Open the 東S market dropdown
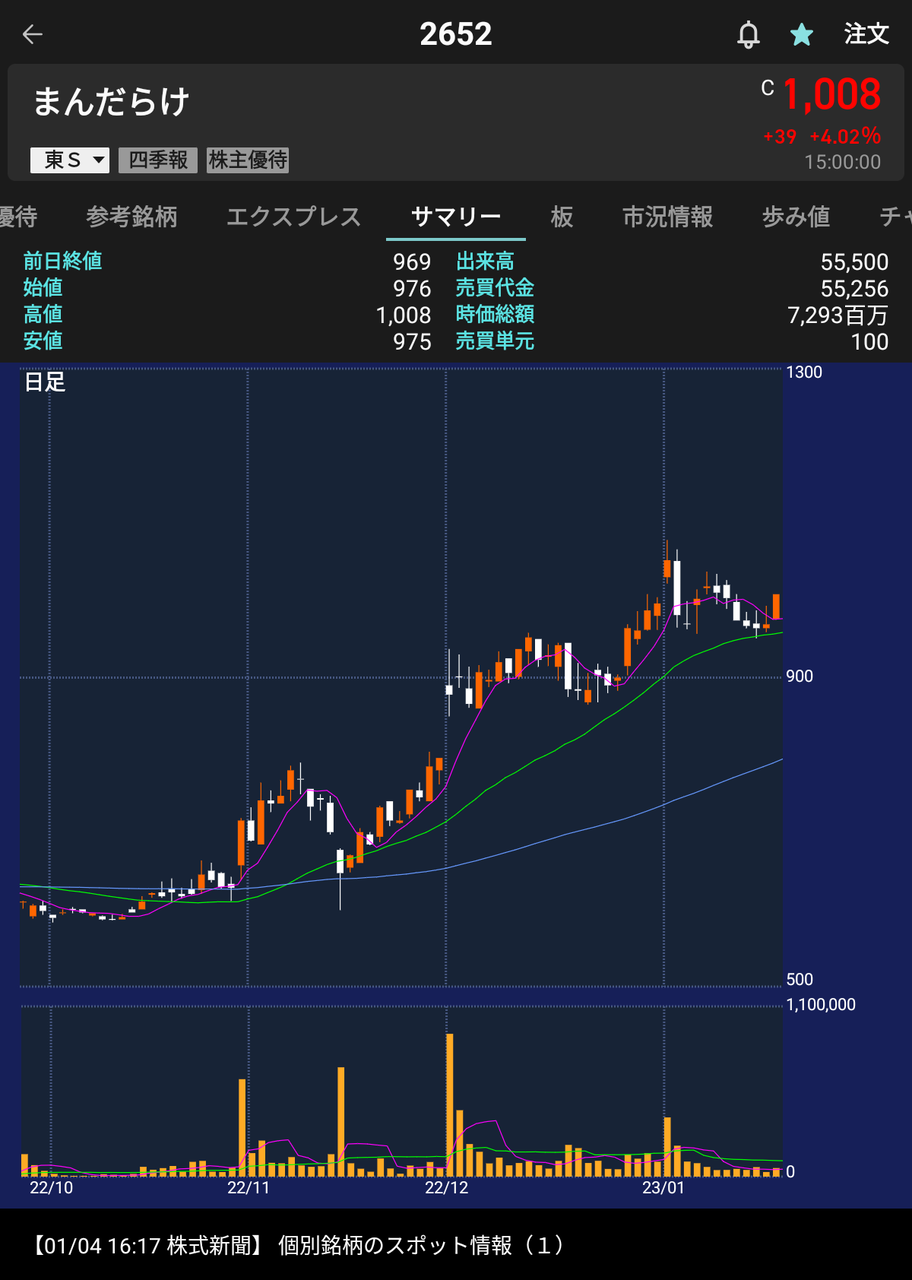912x1280 pixels. 70,160
